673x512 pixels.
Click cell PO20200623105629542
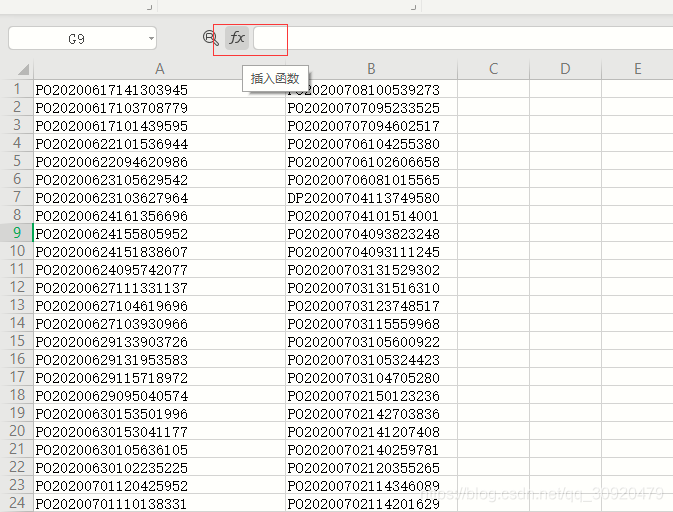click(160, 179)
